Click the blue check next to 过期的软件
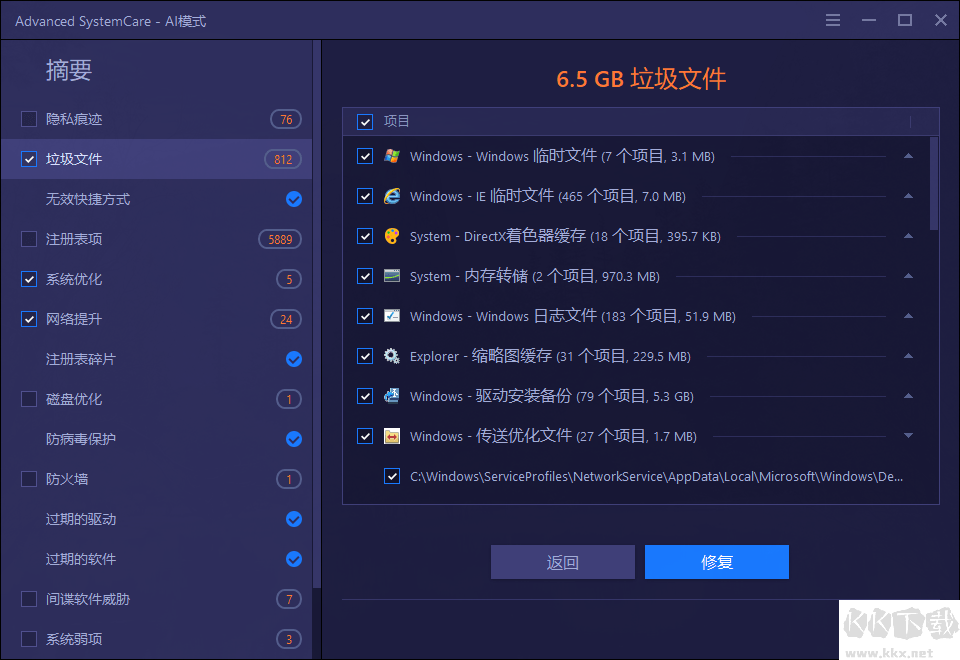 [294, 559]
